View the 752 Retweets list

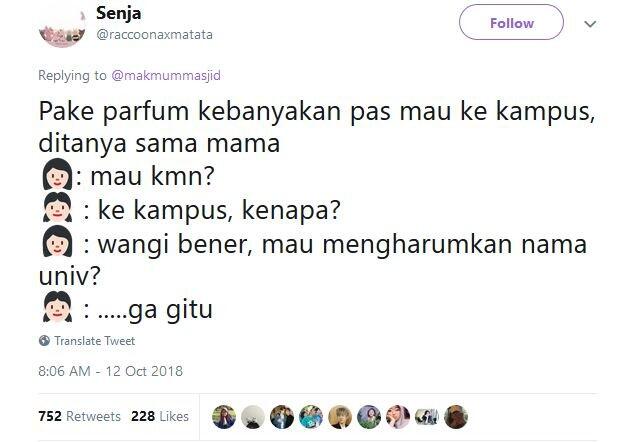(79, 416)
